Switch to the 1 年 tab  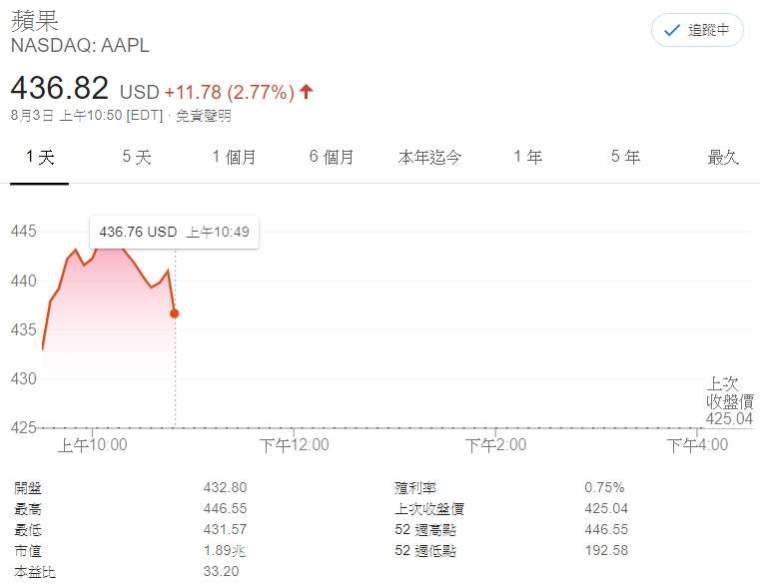pos(528,157)
